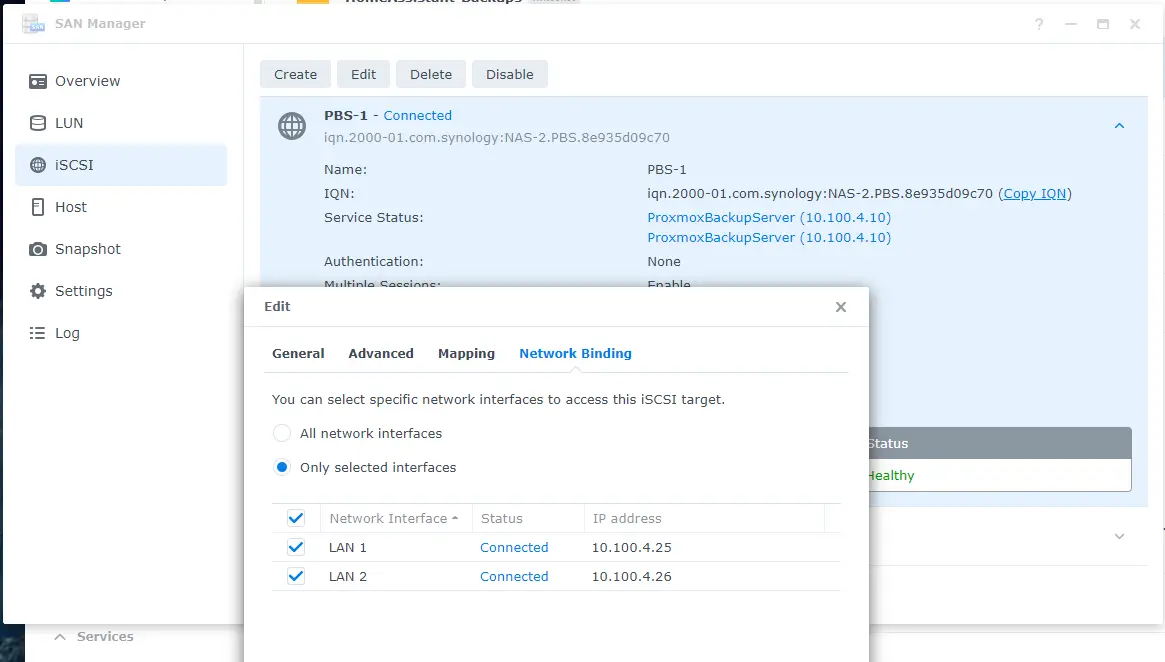Open the Host icon in sidebar

click(x=38, y=207)
